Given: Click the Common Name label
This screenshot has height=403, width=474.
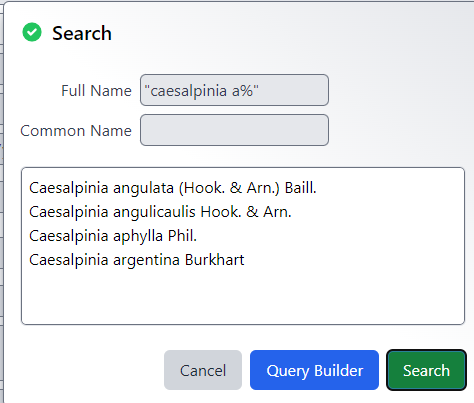Looking at the screenshot, I should 76,131.
